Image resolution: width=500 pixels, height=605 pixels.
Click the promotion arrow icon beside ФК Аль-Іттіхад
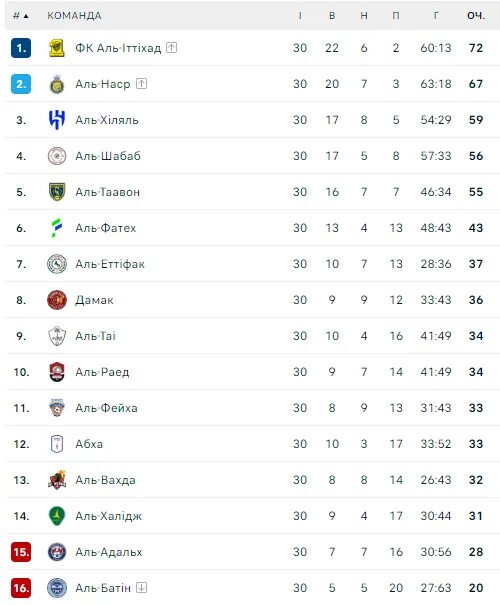pyautogui.click(x=171, y=48)
